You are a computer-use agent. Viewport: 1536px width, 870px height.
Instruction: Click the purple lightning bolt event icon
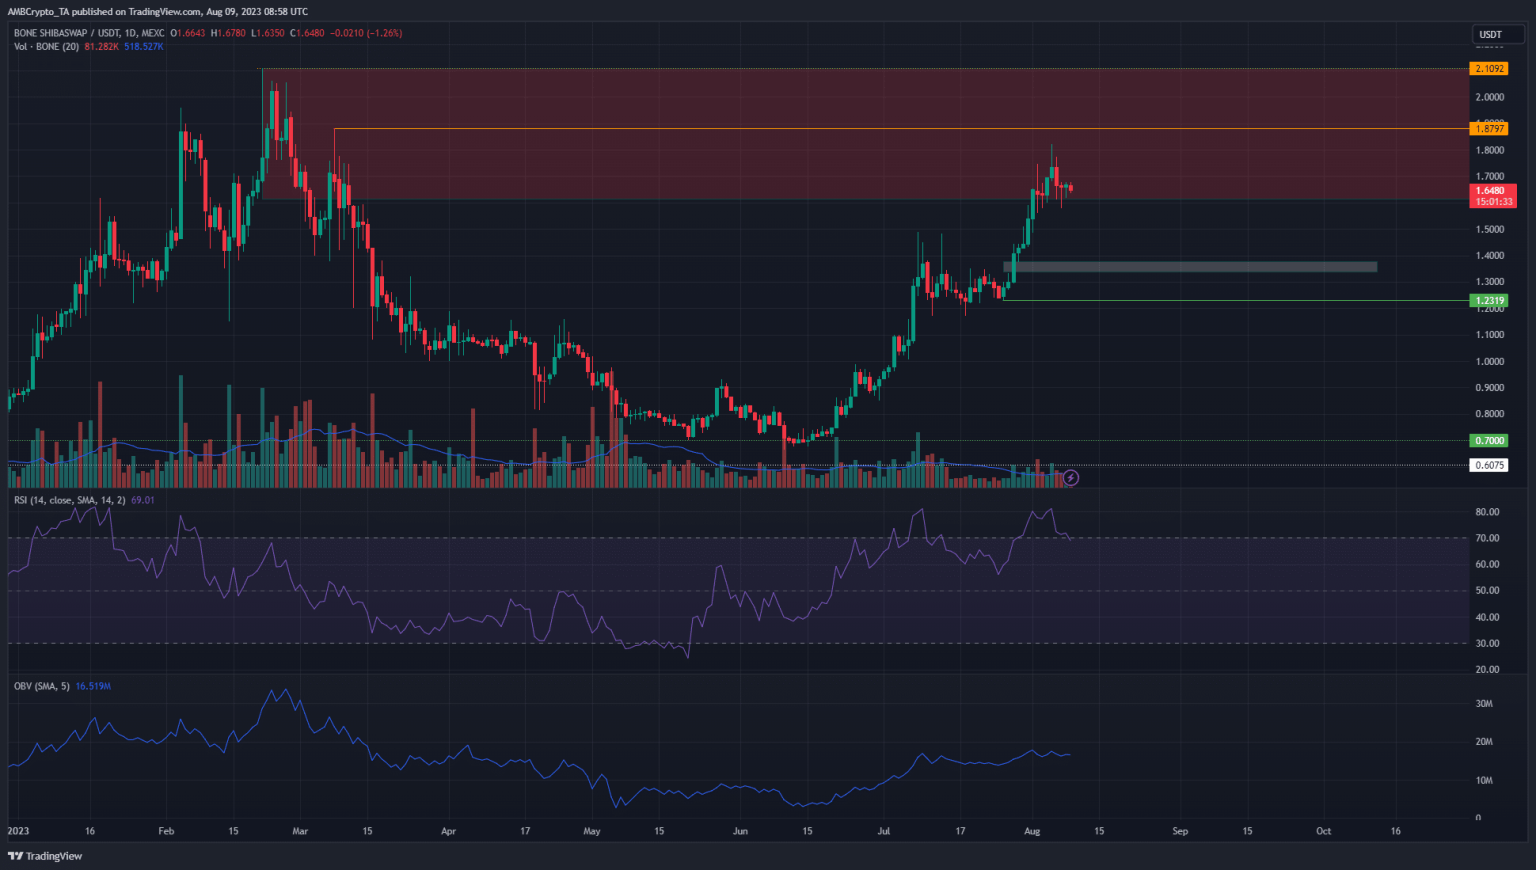1070,478
